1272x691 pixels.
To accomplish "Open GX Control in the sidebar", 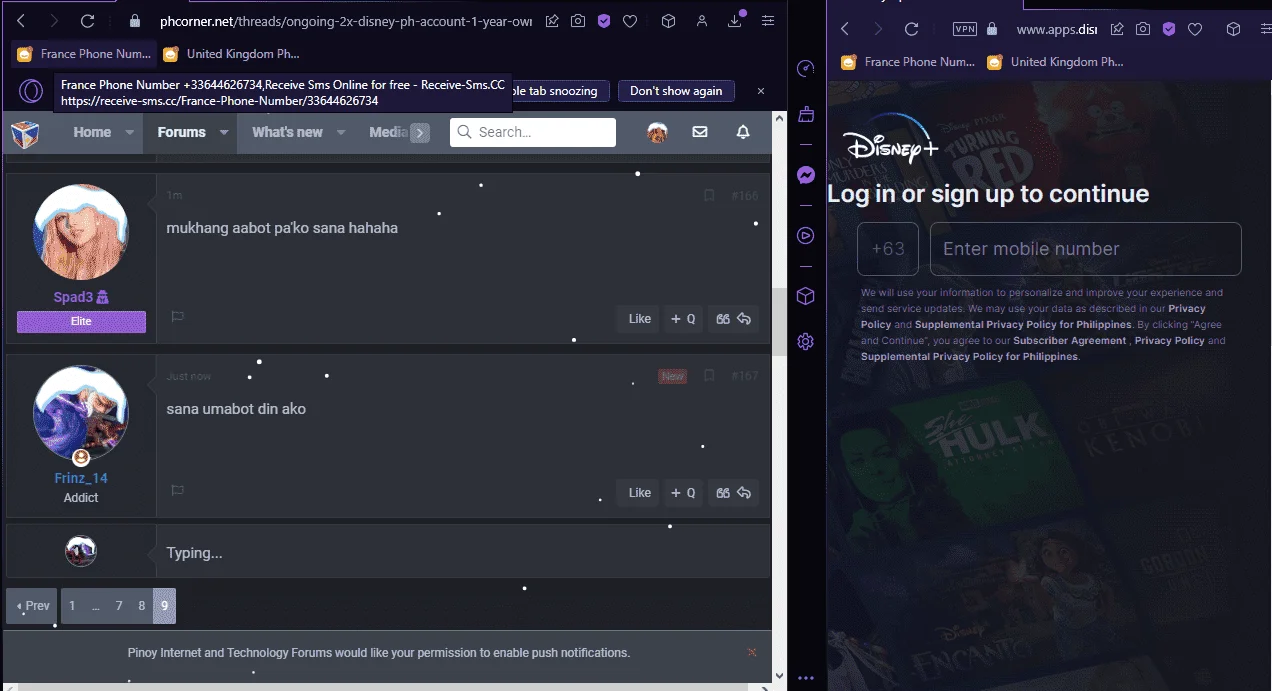I will click(x=806, y=68).
